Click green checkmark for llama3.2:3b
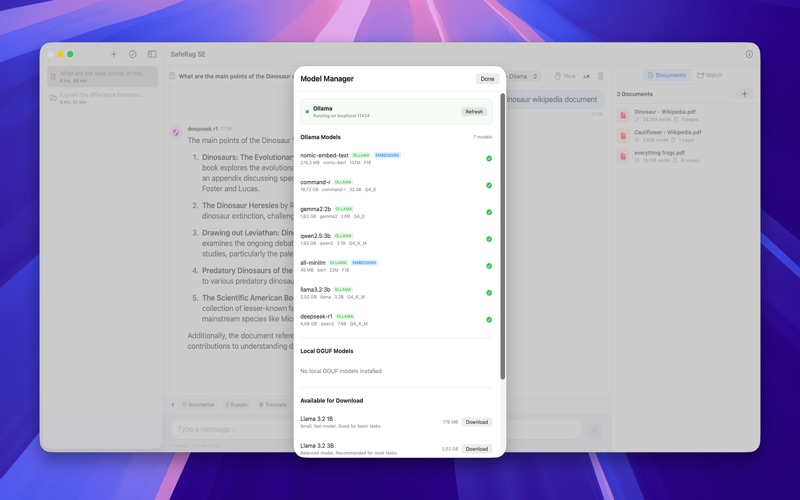 [489, 293]
